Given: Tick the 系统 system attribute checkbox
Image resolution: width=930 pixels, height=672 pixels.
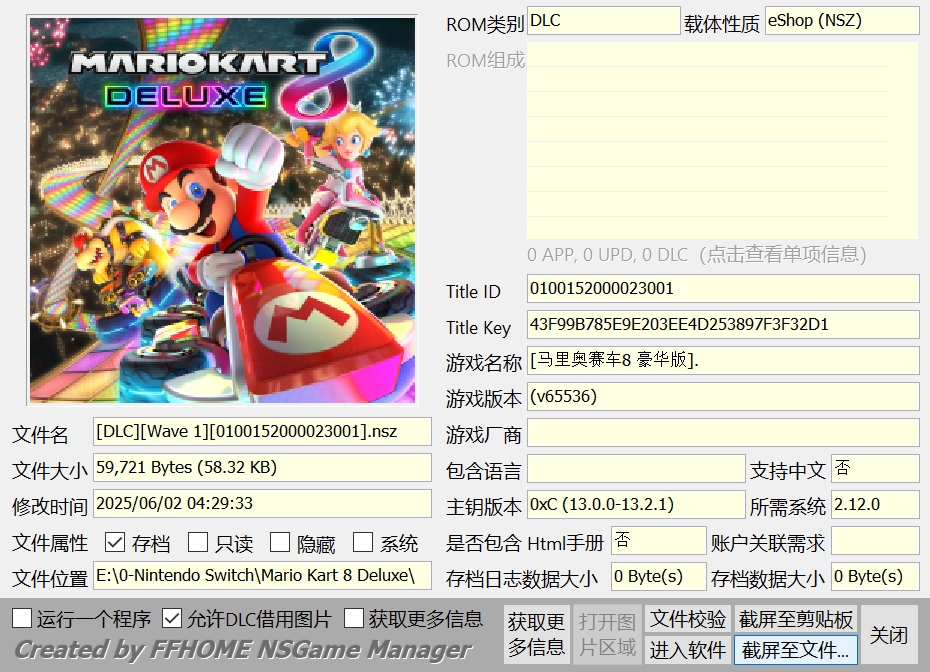Looking at the screenshot, I should click(363, 543).
